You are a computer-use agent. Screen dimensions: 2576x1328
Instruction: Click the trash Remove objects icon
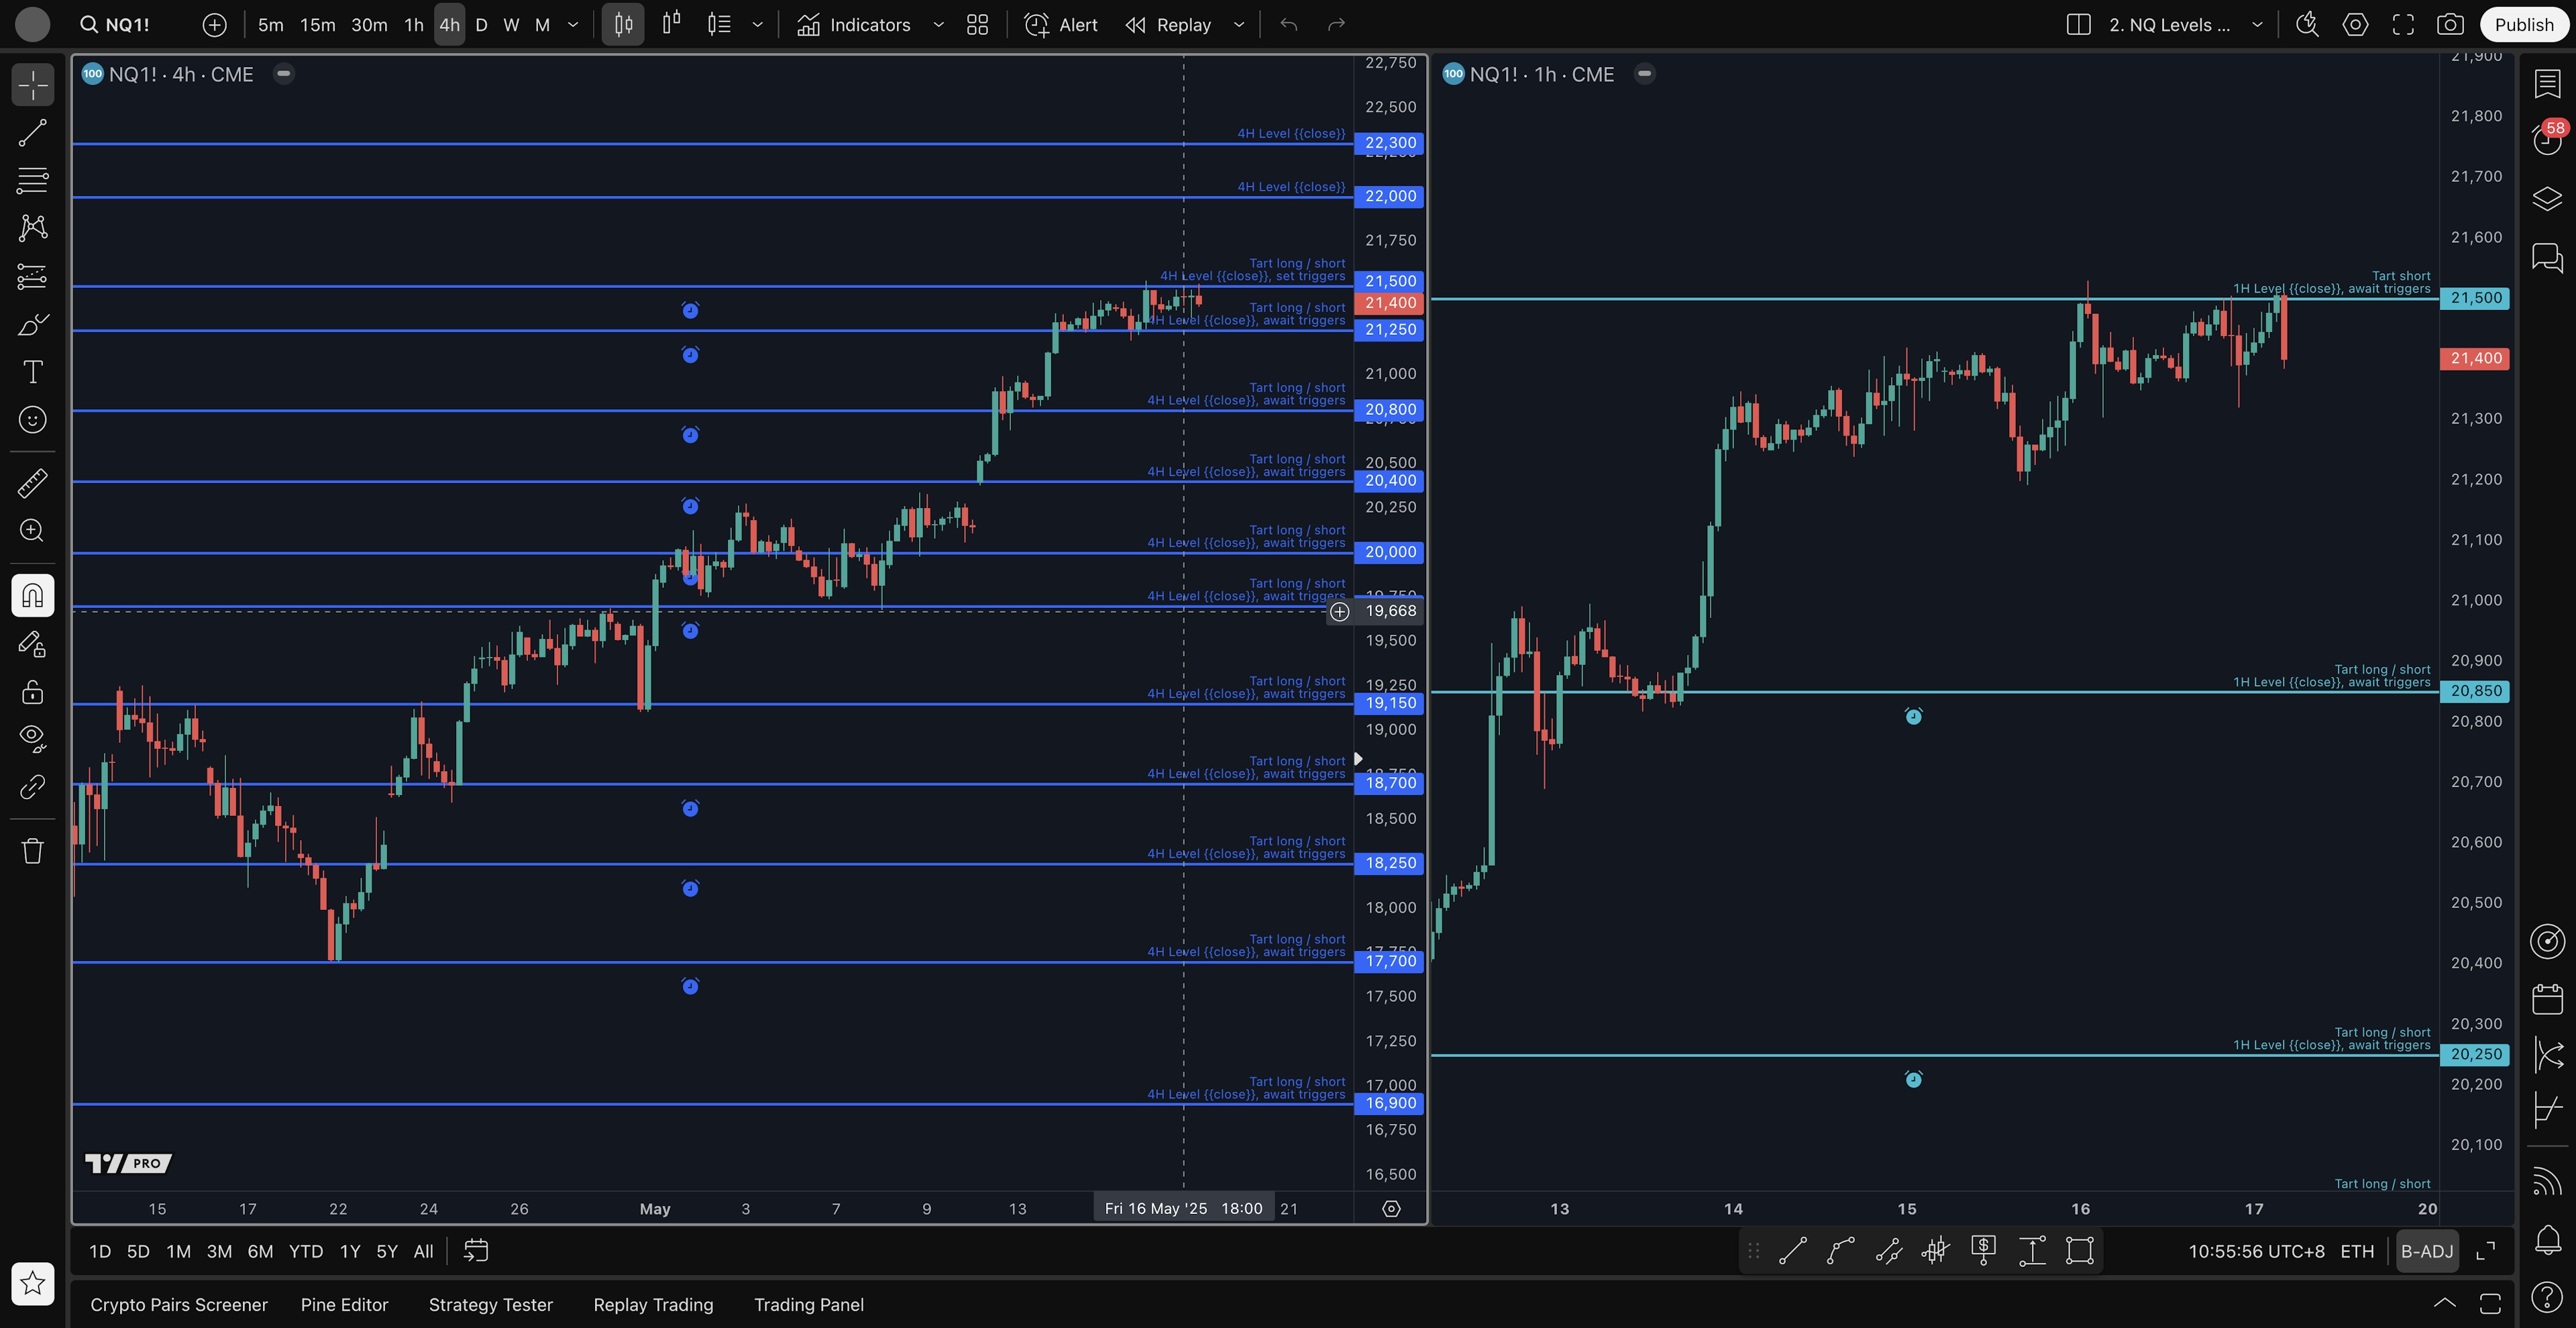[32, 851]
